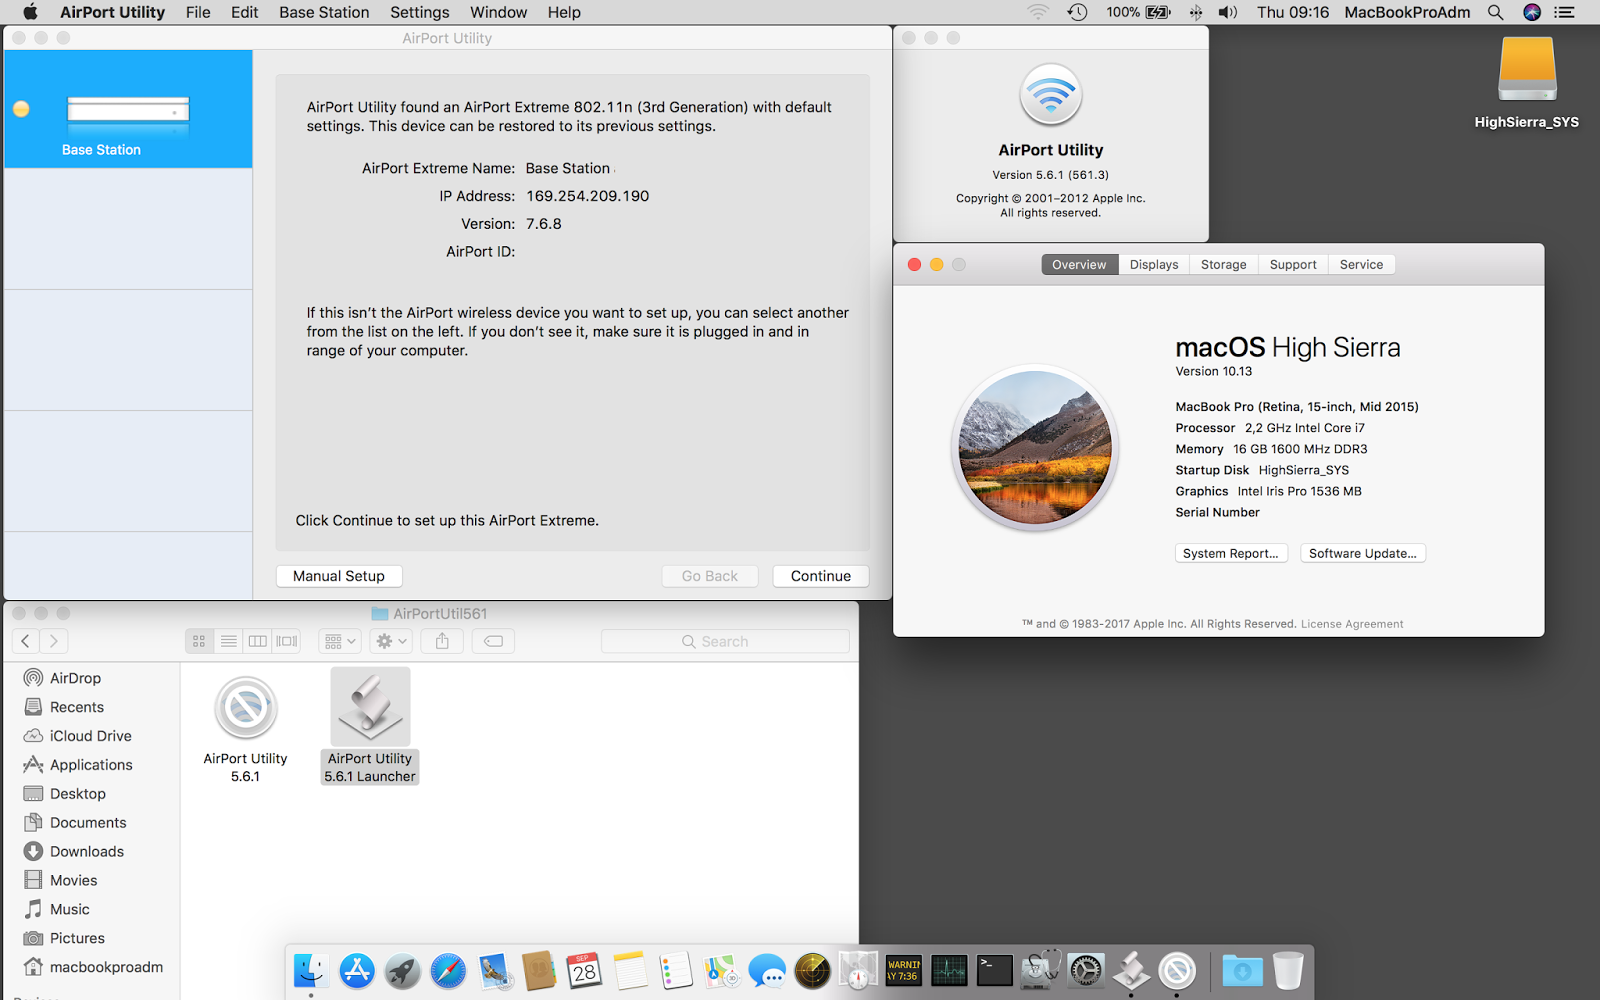The height and width of the screenshot is (1000, 1600).
Task: Open Notification Center icon
Action: click(x=1565, y=12)
